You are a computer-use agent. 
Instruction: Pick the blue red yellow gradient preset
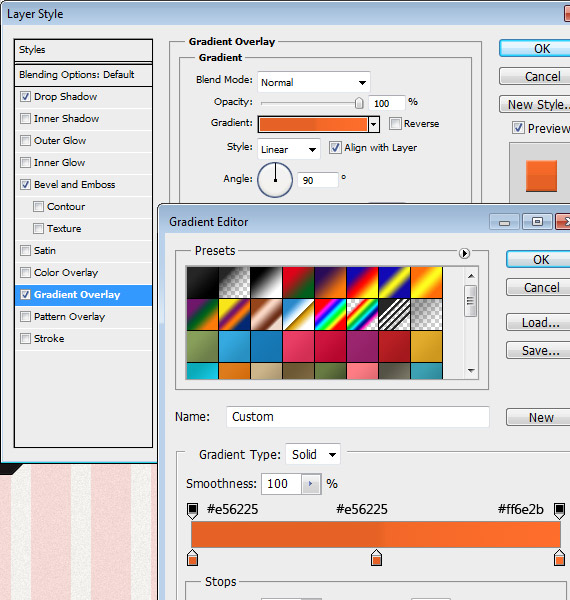coord(363,282)
